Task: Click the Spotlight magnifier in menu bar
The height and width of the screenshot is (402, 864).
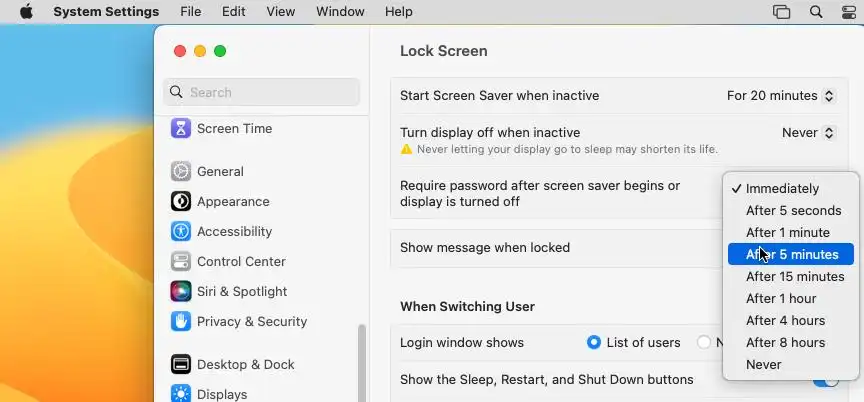Action: coord(816,12)
